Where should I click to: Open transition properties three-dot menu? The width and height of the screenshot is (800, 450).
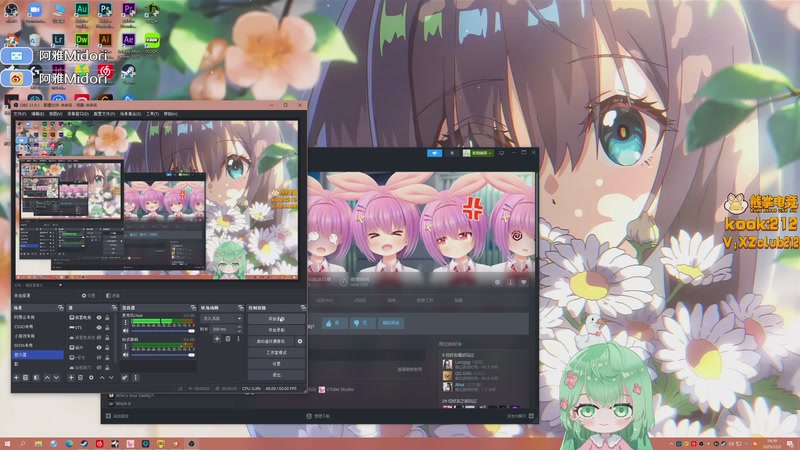coord(238,339)
